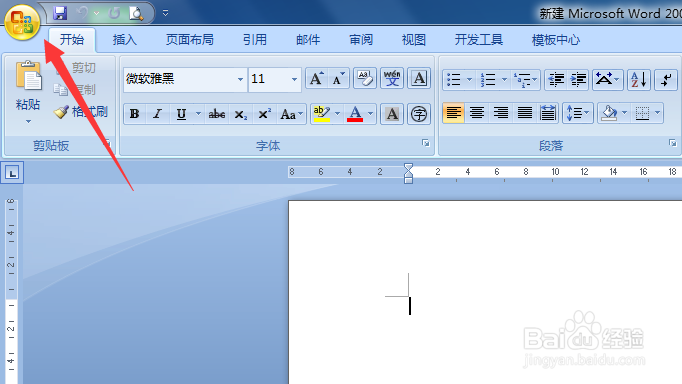Open the 开始 ribbon tab
This screenshot has width=682, height=384.
click(72, 40)
